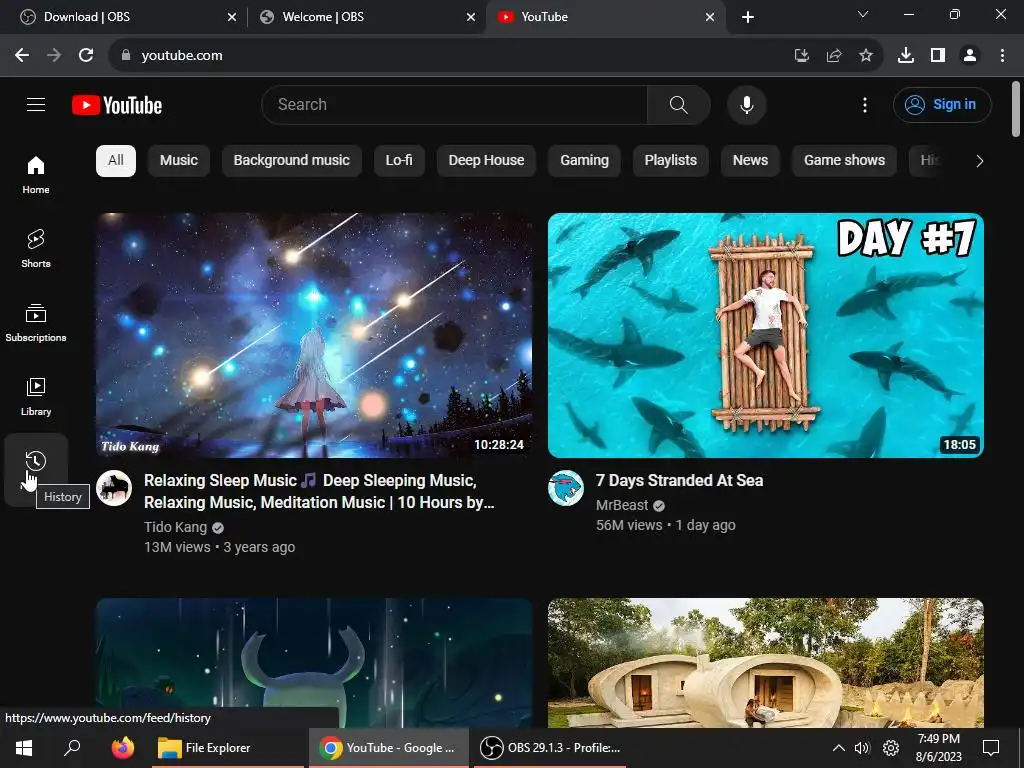Open a new browser tab
1024x768 pixels.
coord(748,17)
